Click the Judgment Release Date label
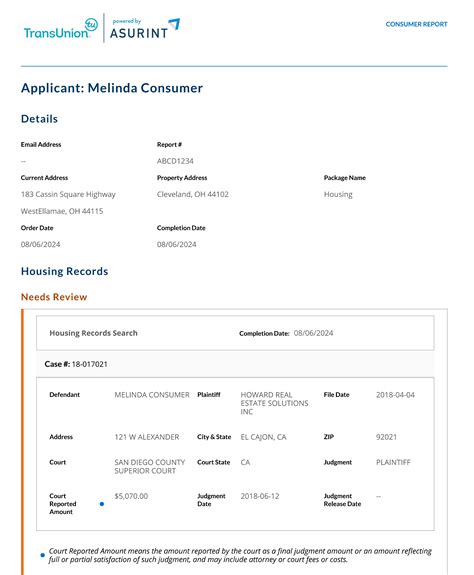 point(342,500)
